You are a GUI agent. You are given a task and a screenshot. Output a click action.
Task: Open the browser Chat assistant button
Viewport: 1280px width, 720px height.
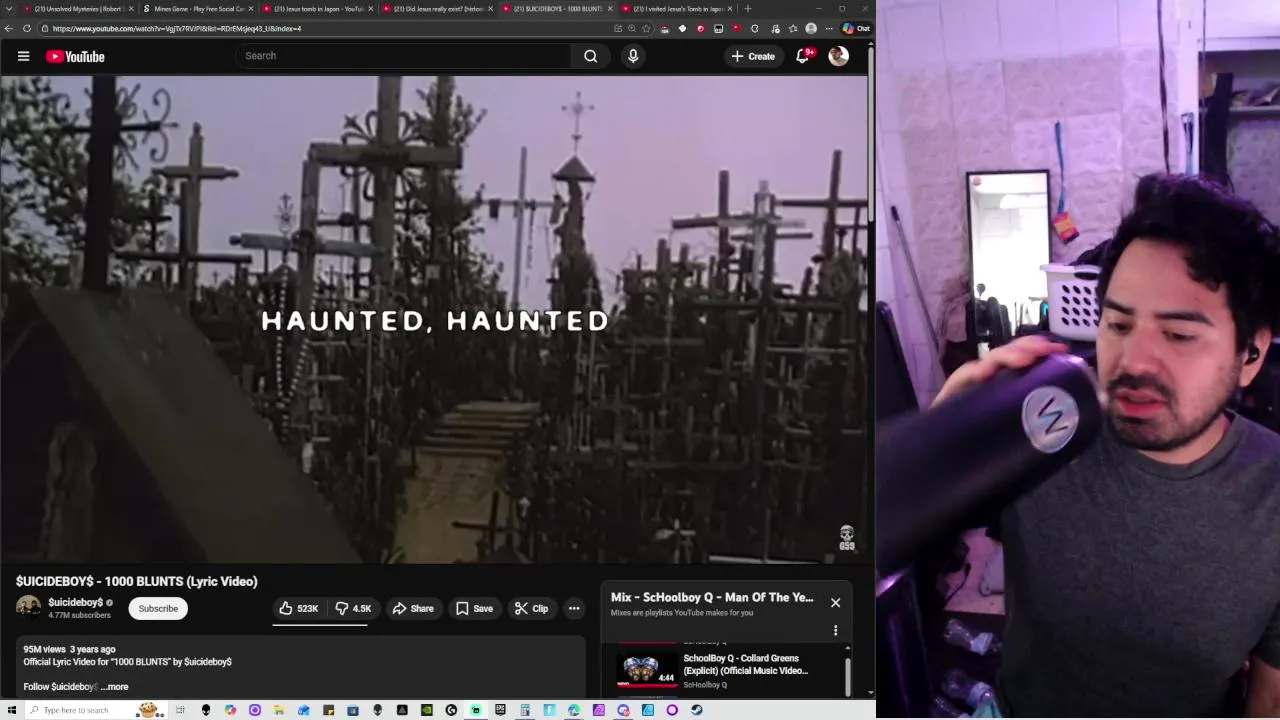coord(856,28)
